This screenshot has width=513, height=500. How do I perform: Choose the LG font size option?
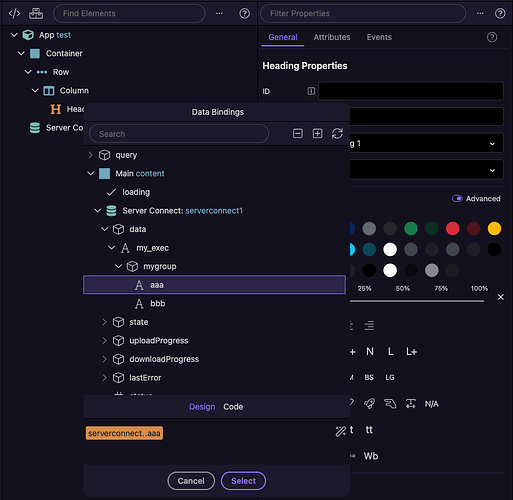click(x=390, y=377)
